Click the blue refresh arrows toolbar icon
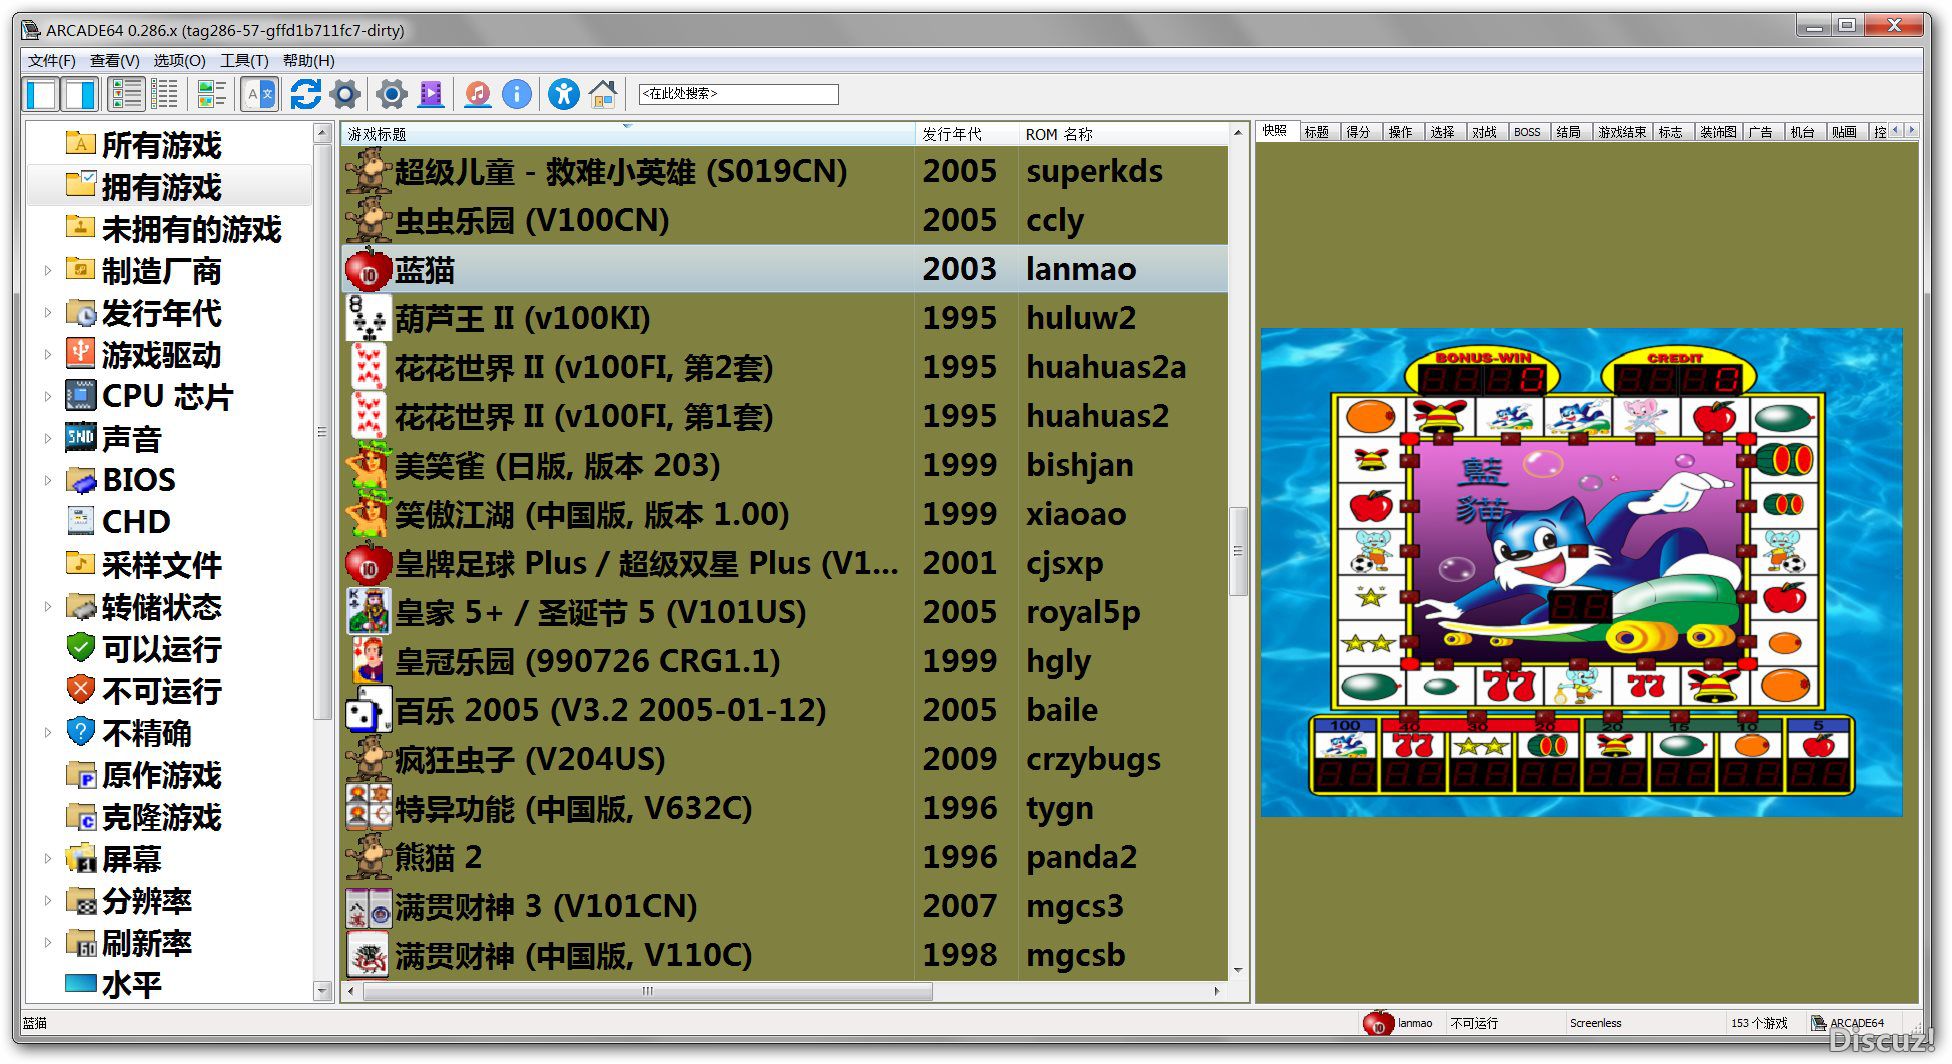1952x1064 pixels. (x=305, y=95)
